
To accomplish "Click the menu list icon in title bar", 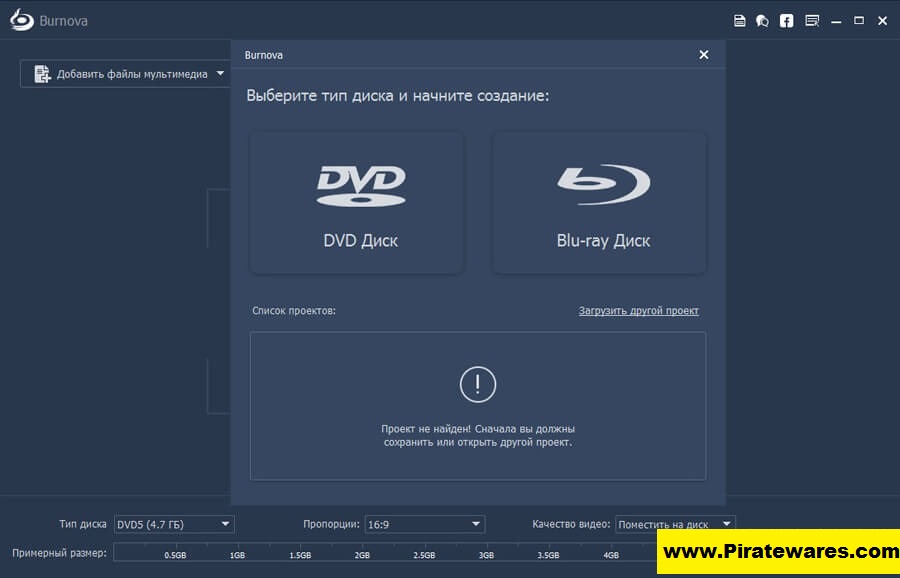I will point(812,20).
